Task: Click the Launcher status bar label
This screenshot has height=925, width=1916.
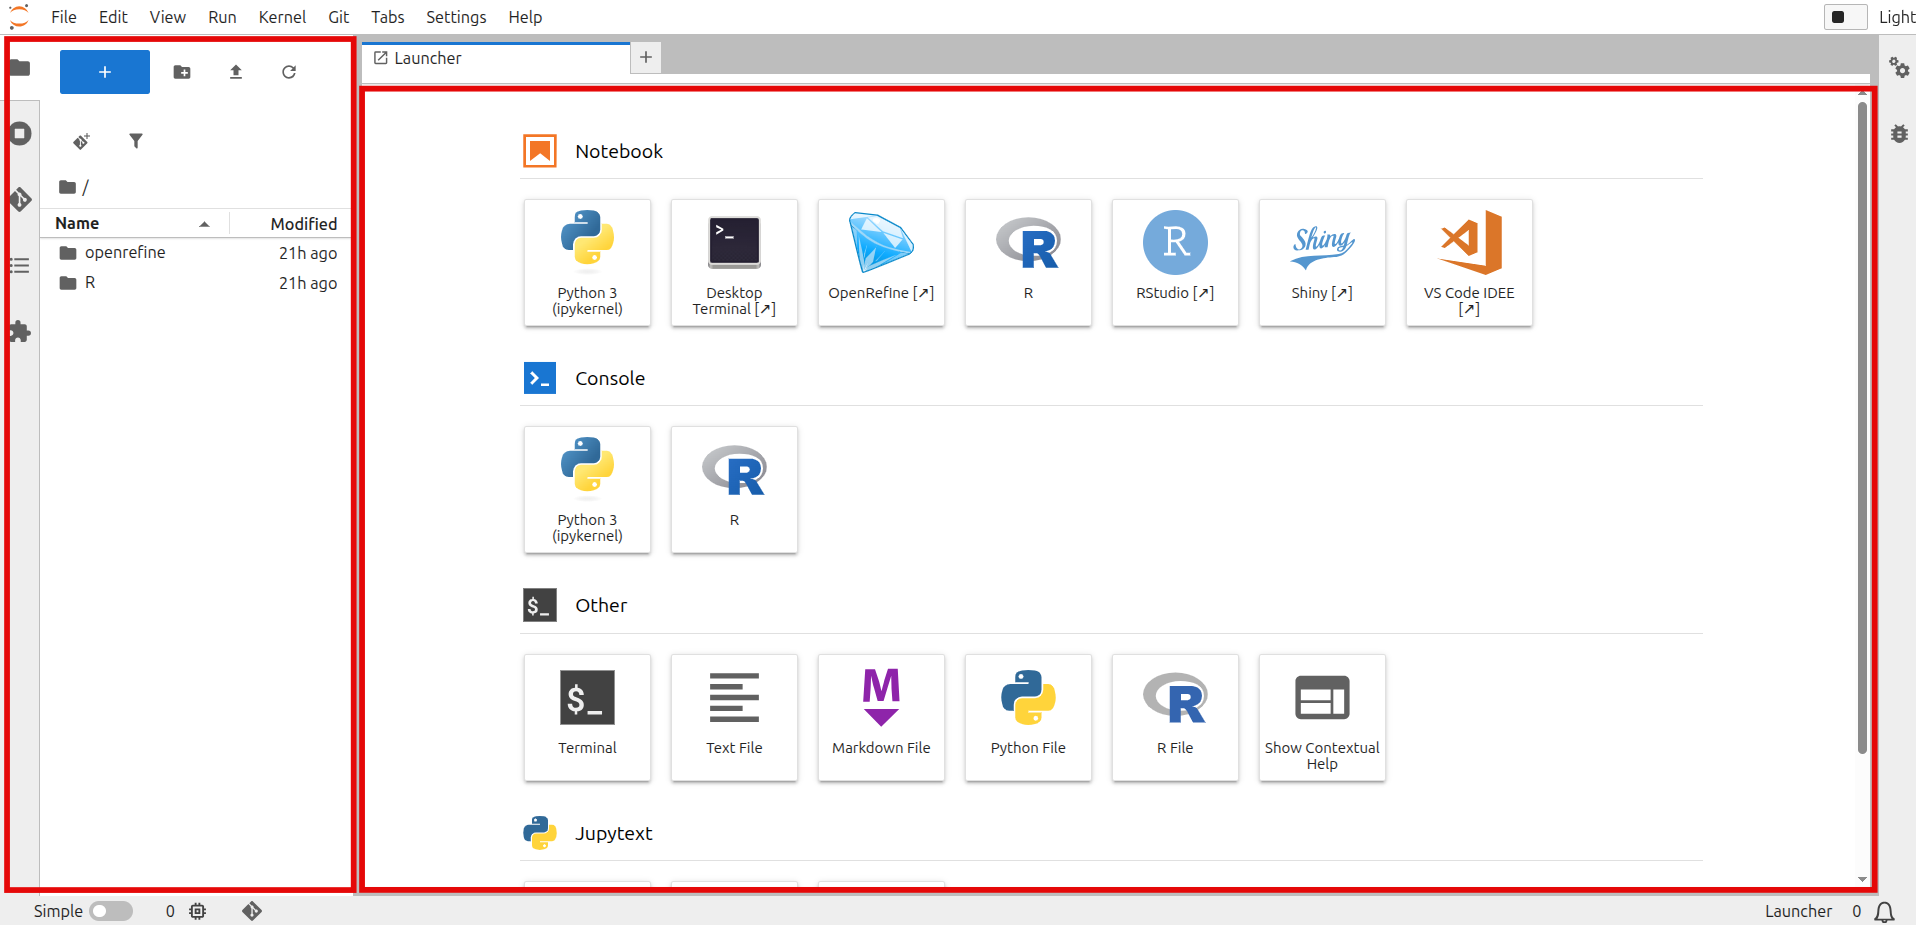Action: coord(1798,911)
